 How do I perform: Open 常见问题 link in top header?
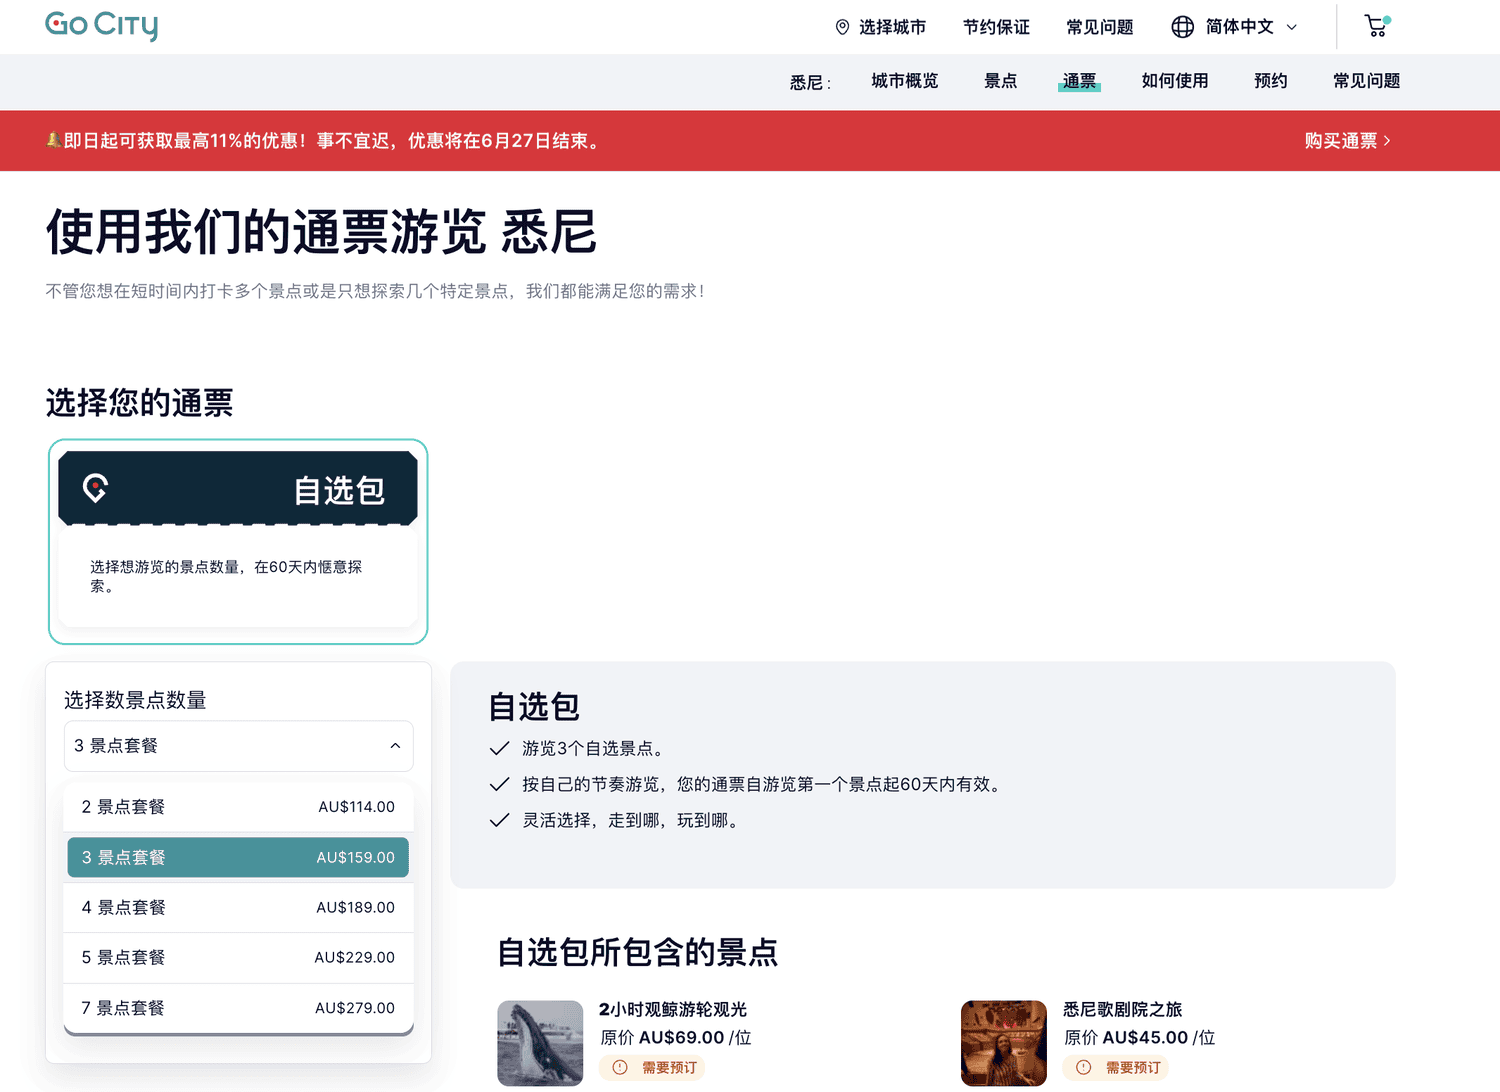(1099, 27)
